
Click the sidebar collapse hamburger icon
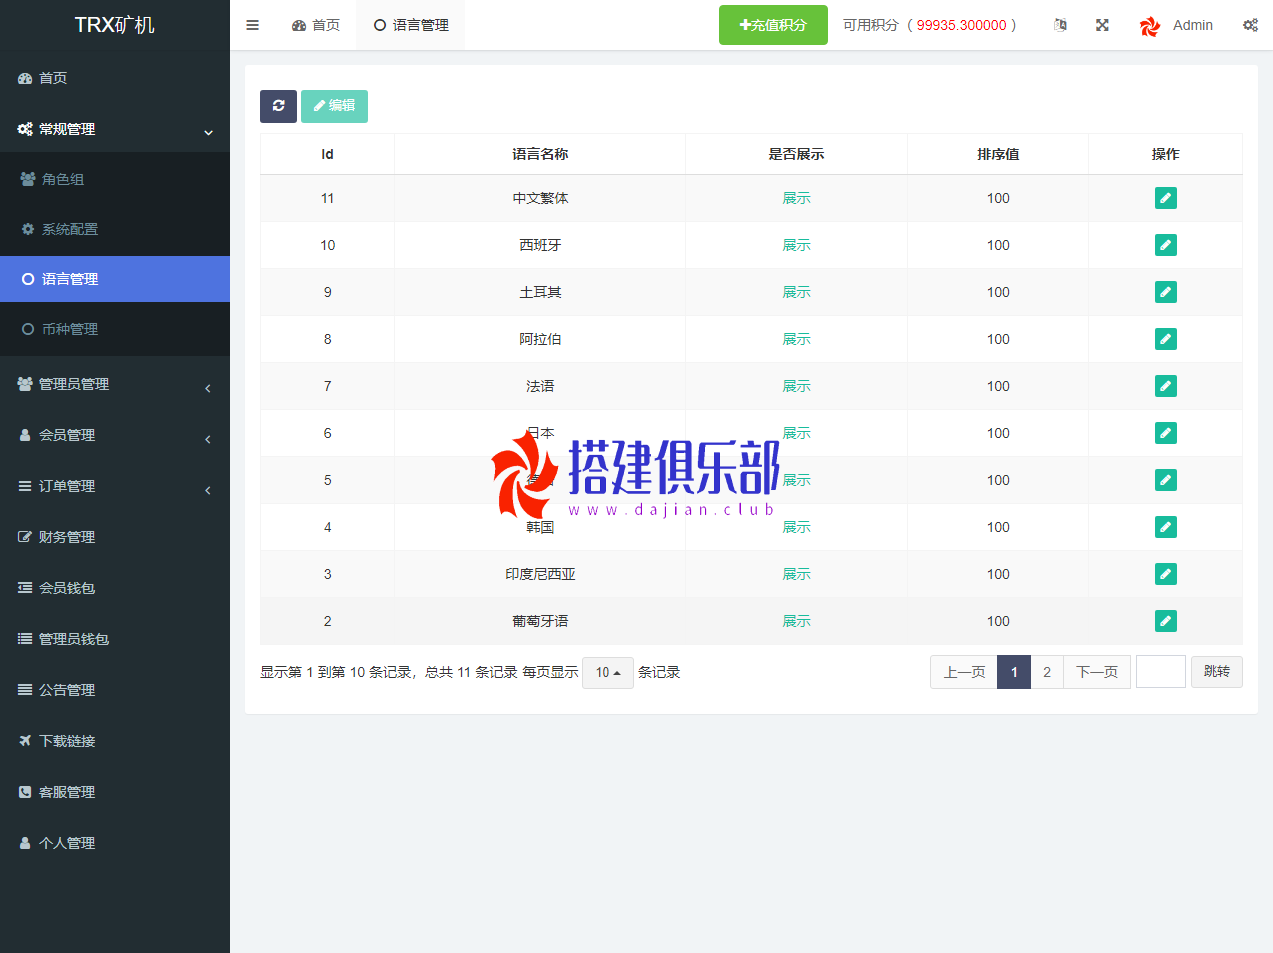(253, 25)
